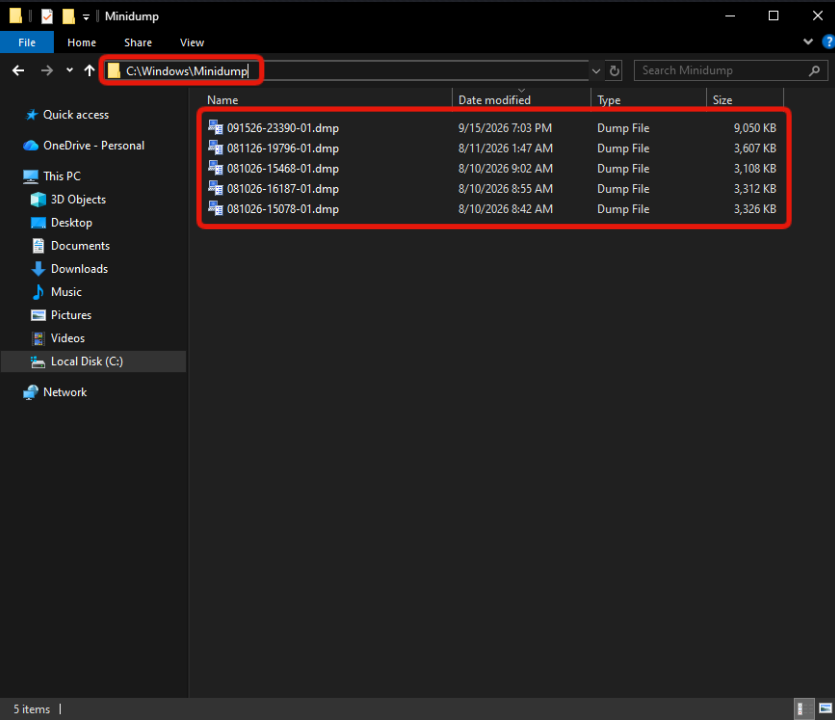Click the search magnifier icon
This screenshot has width=835, height=720.
pyautogui.click(x=814, y=70)
